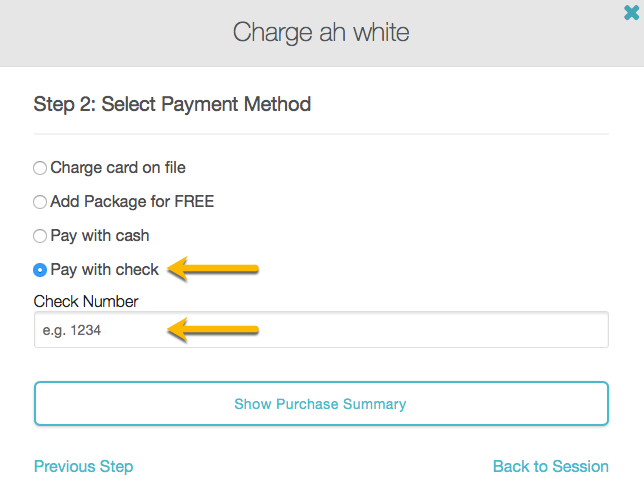This screenshot has height=494, width=644.
Task: Open the Back to Session link
Action: (x=550, y=466)
